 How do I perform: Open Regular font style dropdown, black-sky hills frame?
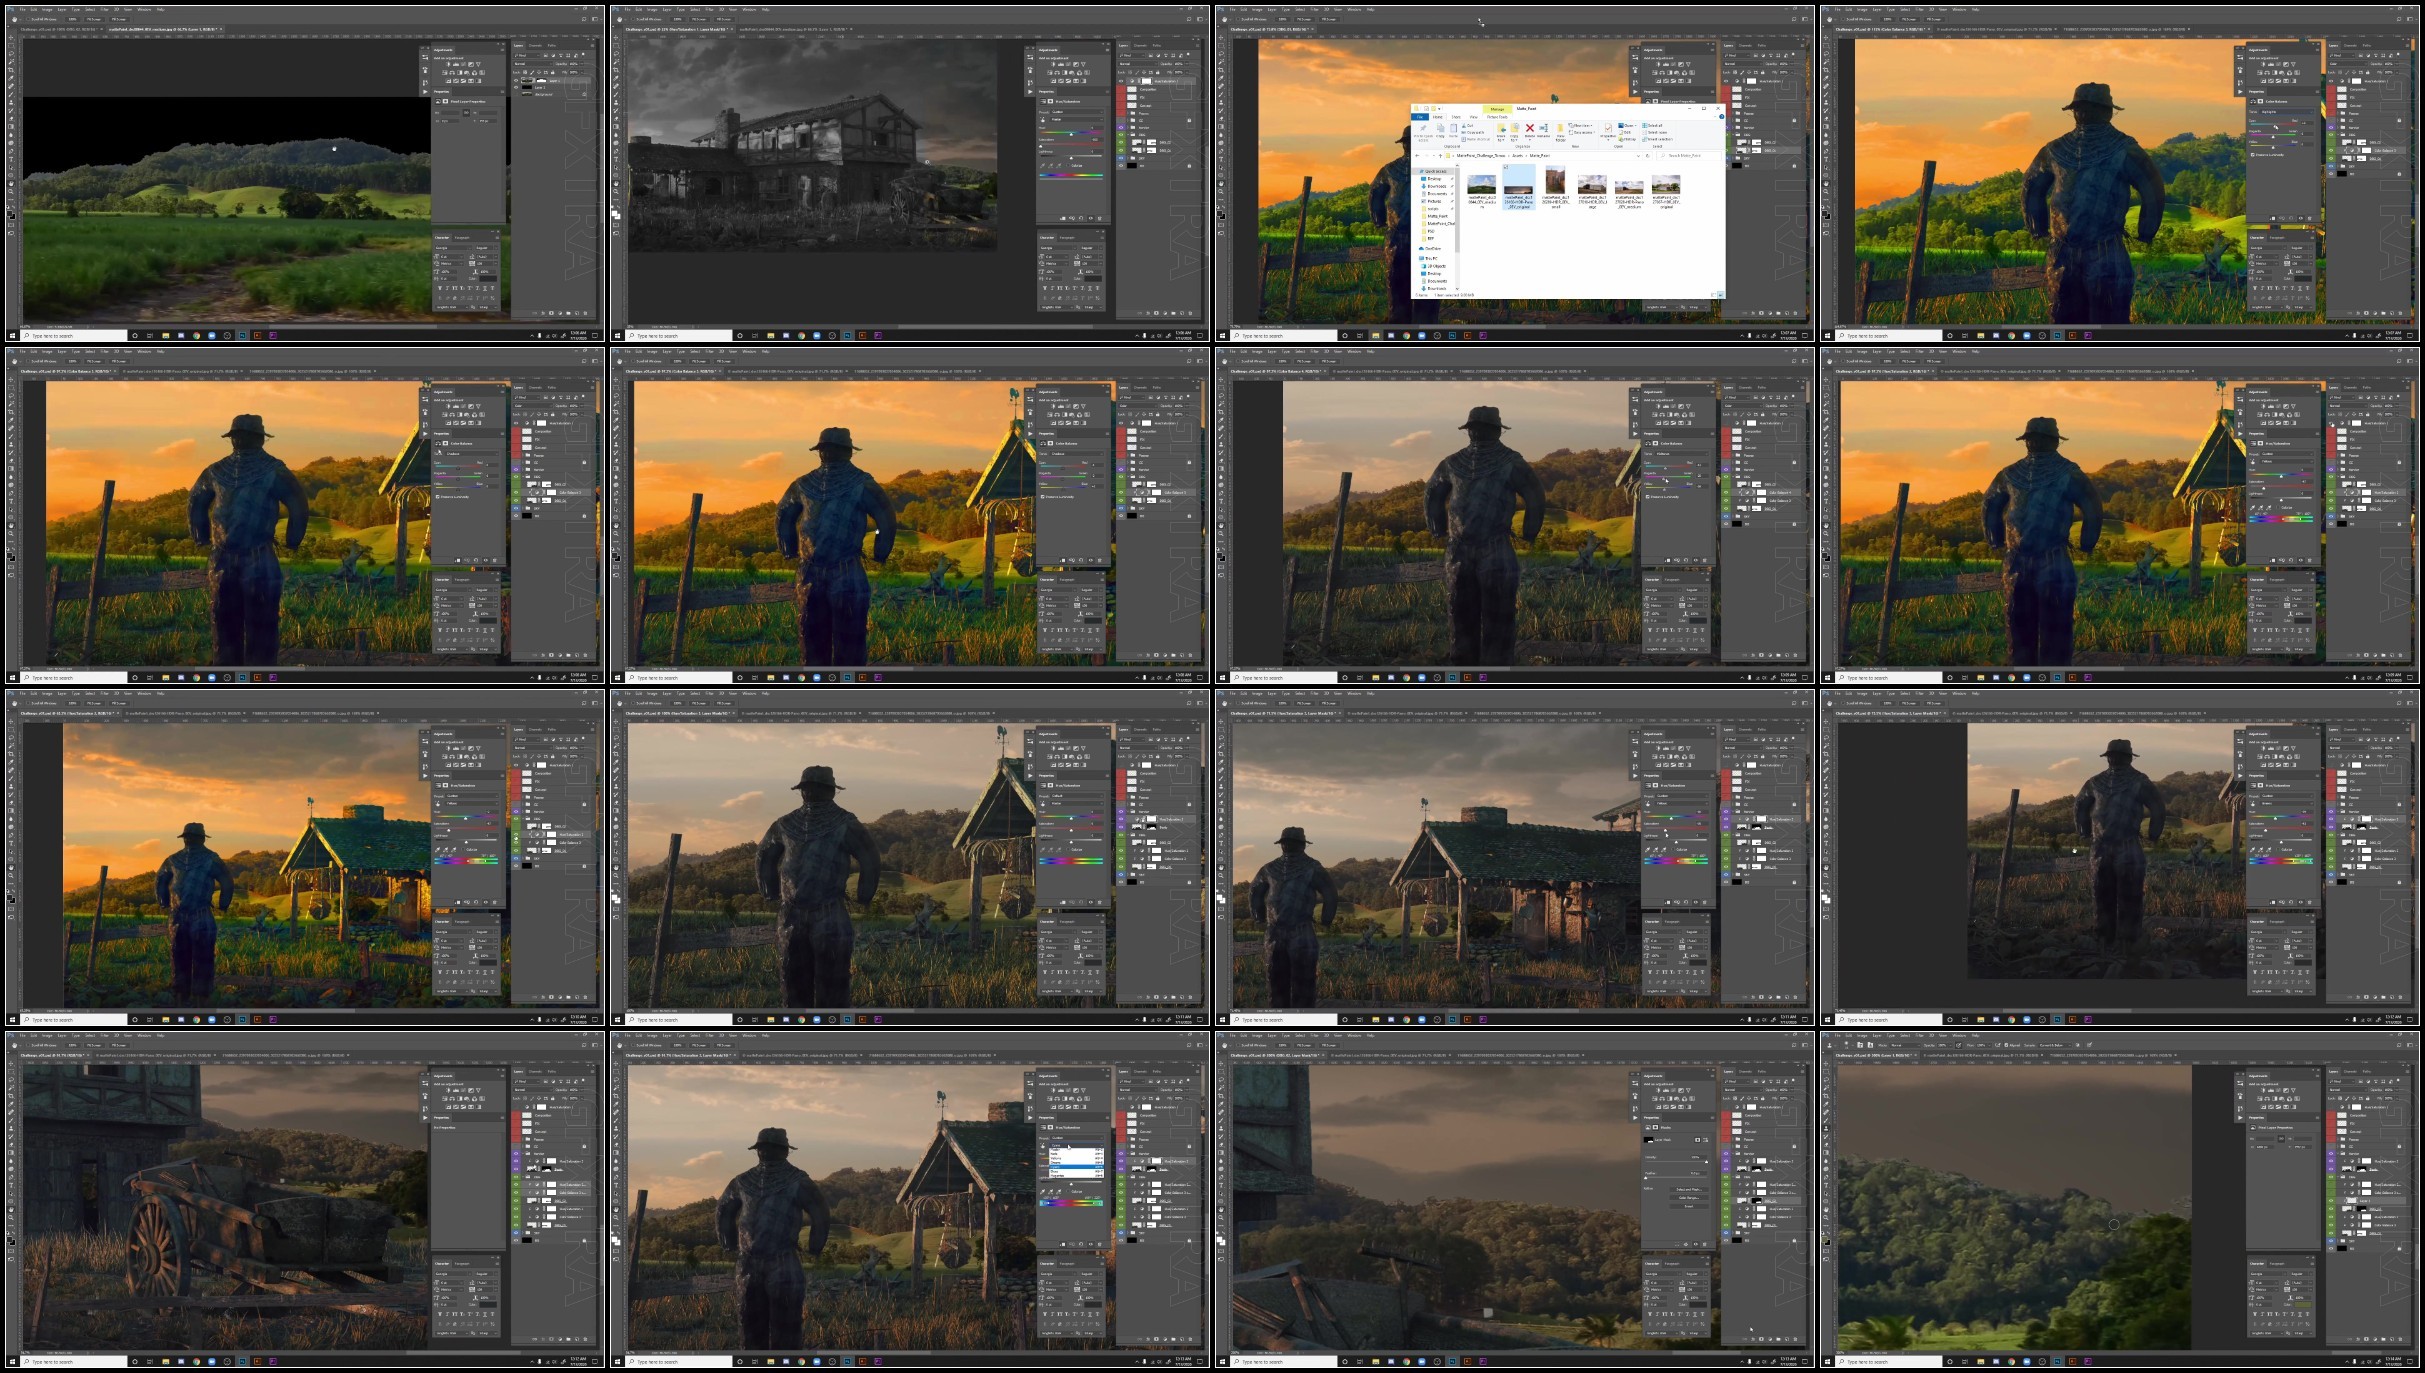(486, 248)
